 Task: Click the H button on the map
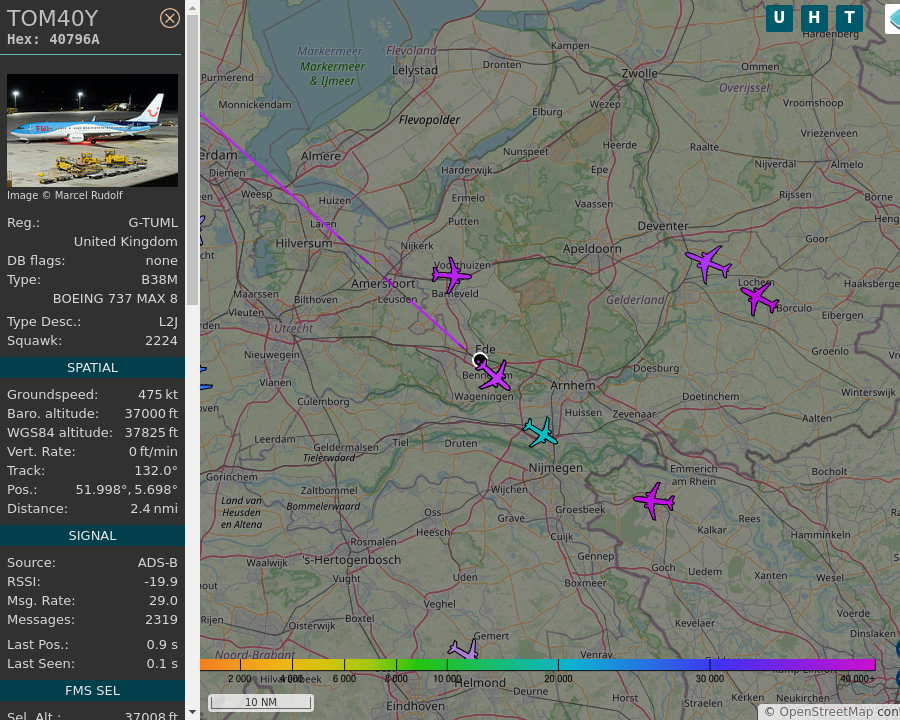(x=814, y=18)
